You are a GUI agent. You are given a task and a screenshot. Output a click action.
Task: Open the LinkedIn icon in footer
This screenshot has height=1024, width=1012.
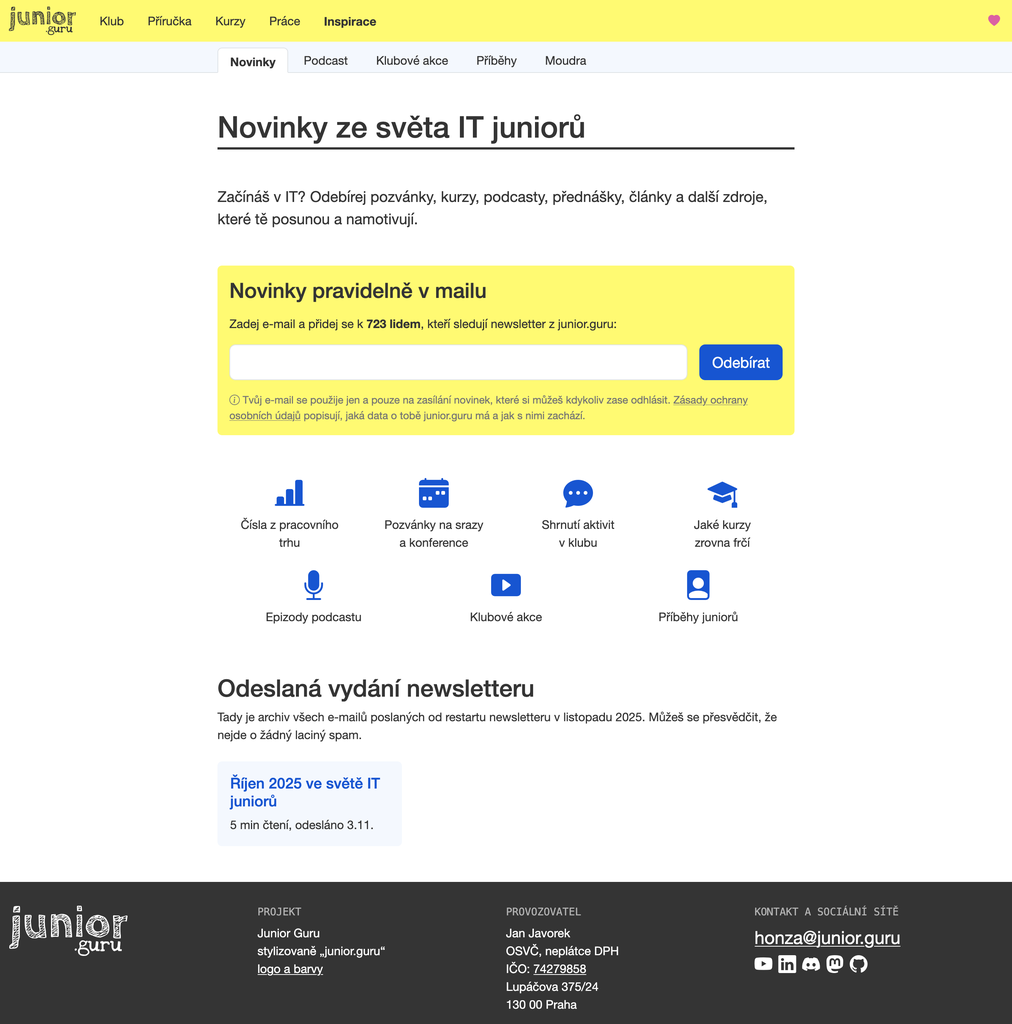point(787,964)
